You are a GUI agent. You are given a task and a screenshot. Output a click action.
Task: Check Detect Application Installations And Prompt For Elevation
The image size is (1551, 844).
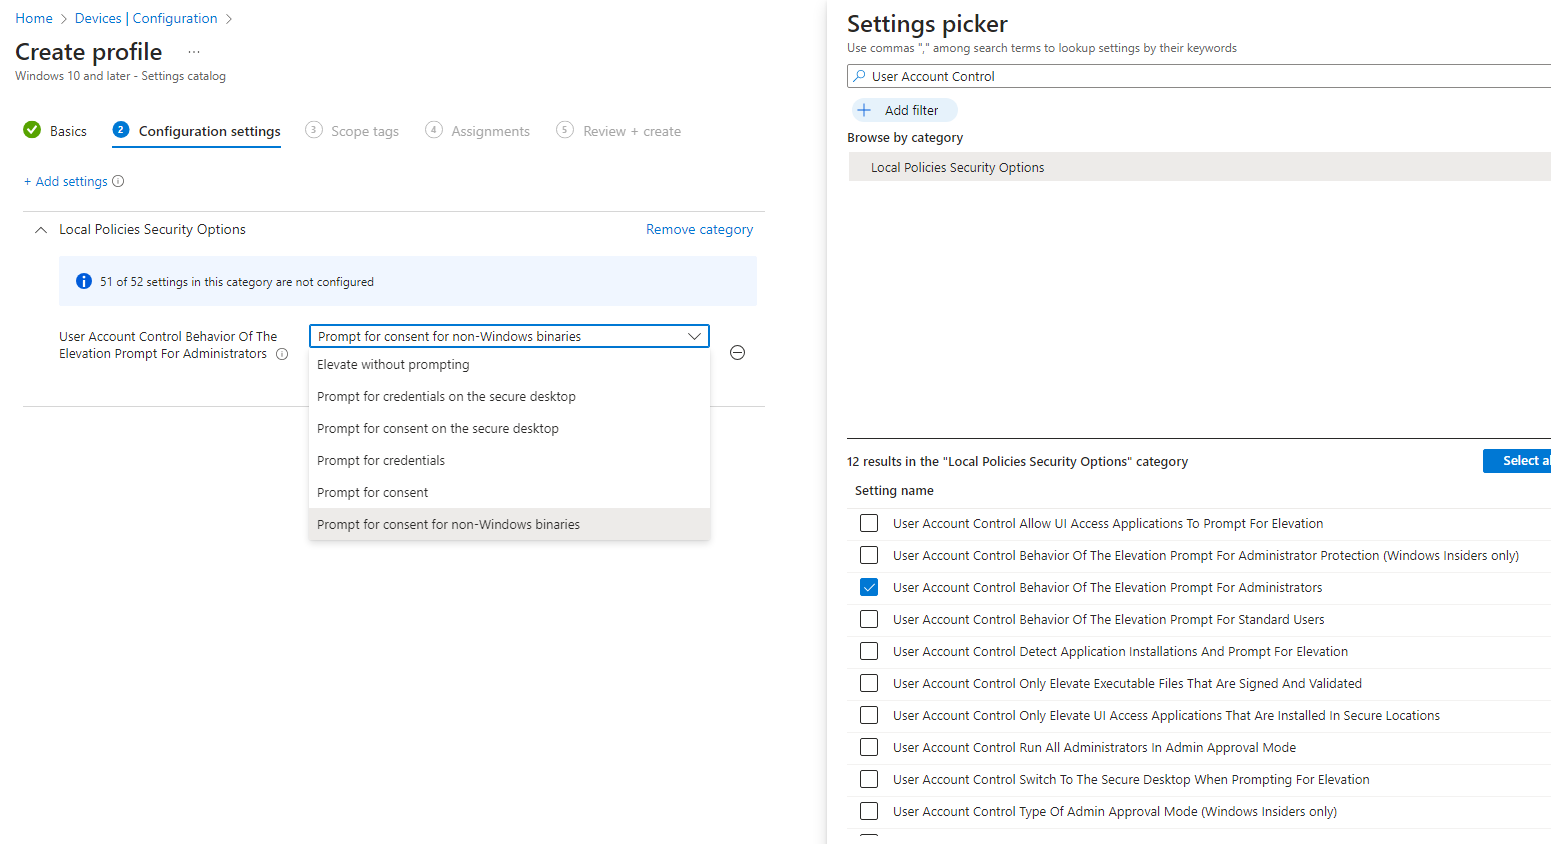pos(868,651)
